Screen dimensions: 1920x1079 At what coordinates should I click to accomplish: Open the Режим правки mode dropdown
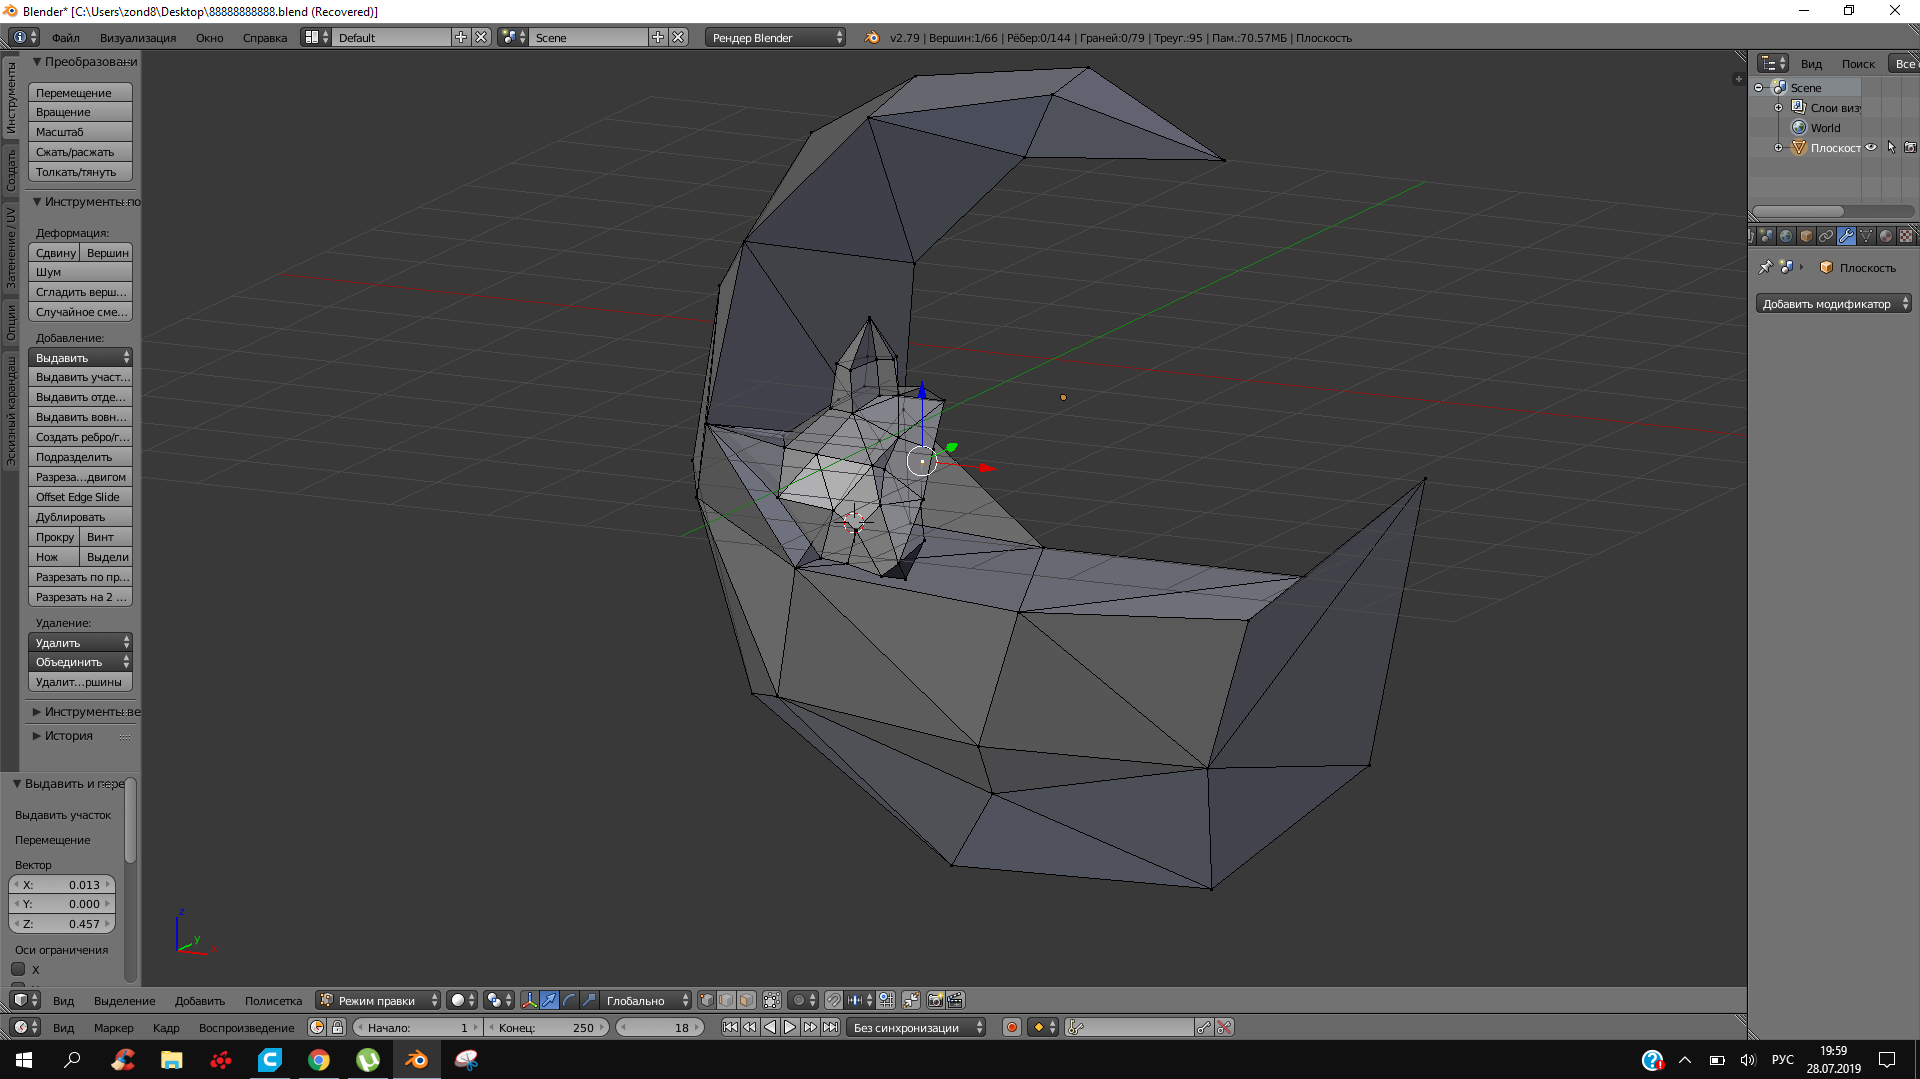378,1000
